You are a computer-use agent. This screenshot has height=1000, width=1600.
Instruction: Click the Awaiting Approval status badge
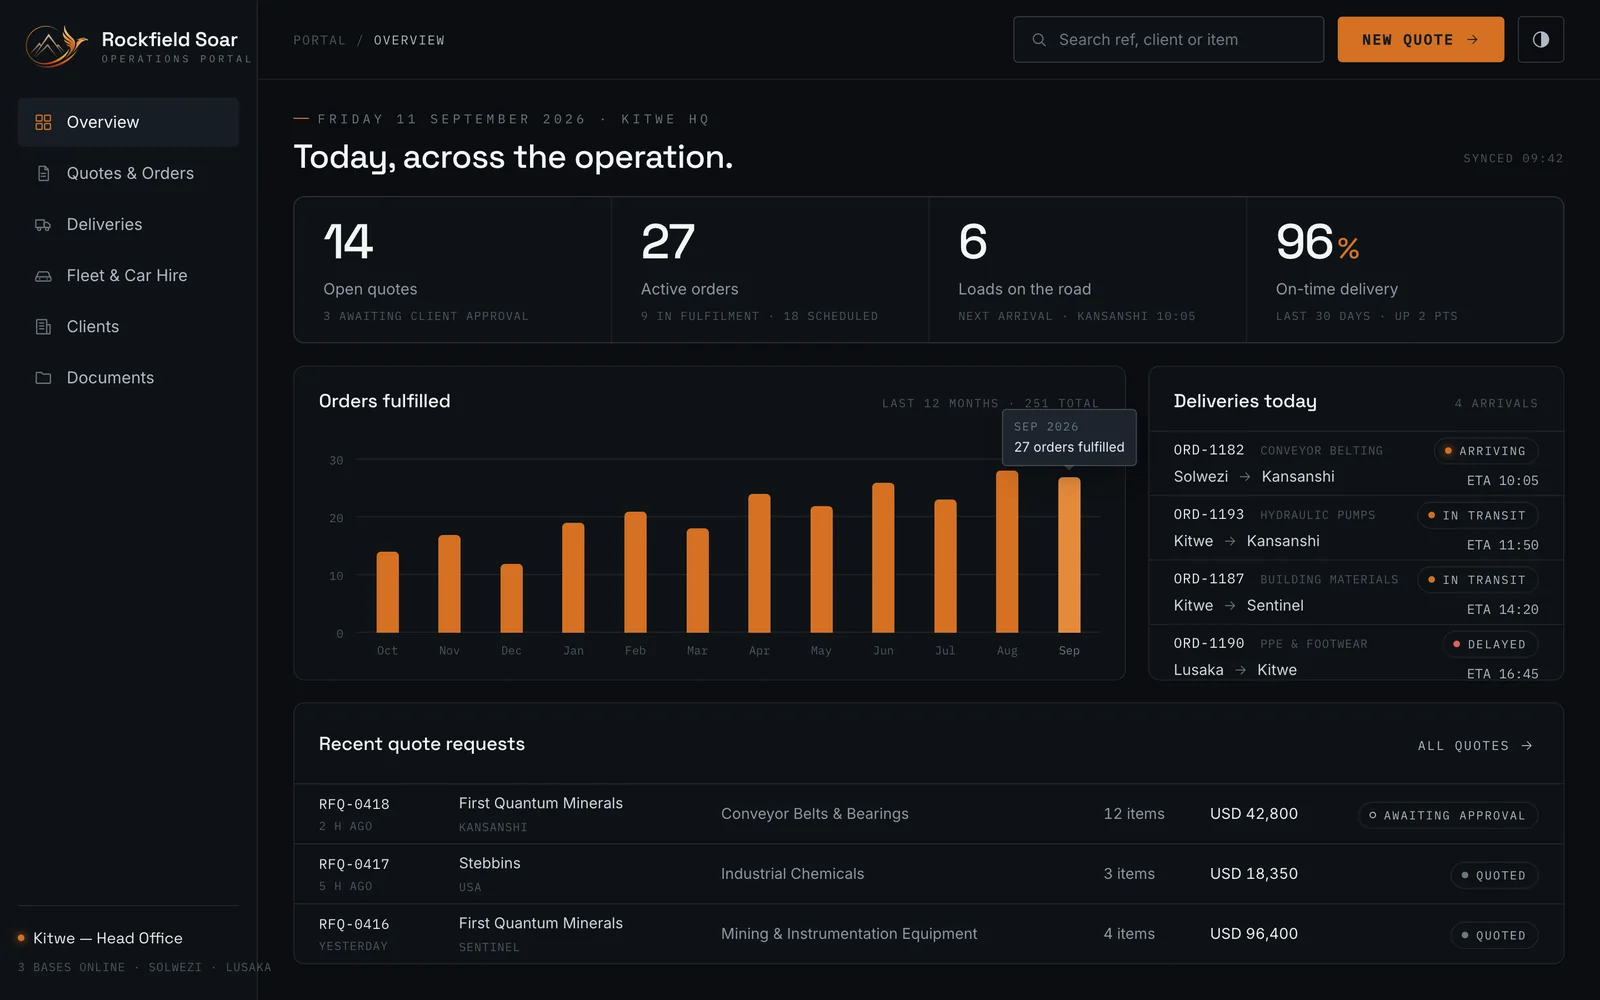click(x=1447, y=816)
